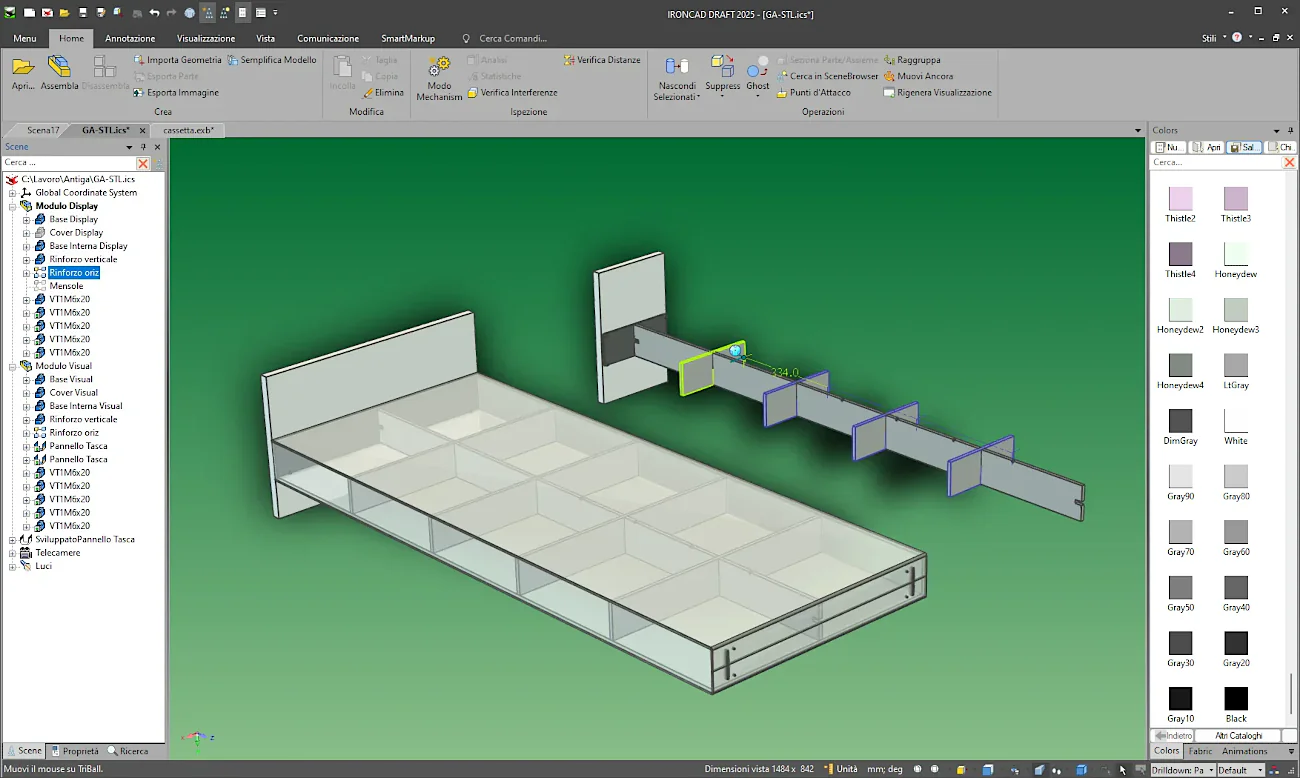Viewport: 1300px width, 778px height.
Task: Expand the Telecamere tree node
Action: coord(13,553)
